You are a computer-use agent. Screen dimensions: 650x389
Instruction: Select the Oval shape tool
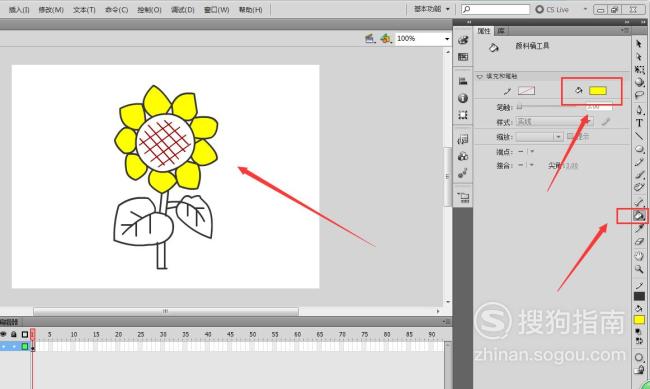coord(639,148)
